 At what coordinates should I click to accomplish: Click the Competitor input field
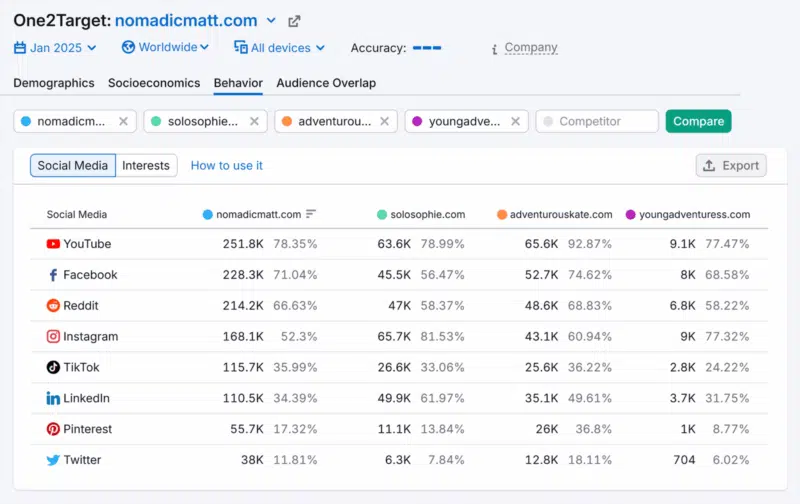[598, 122]
